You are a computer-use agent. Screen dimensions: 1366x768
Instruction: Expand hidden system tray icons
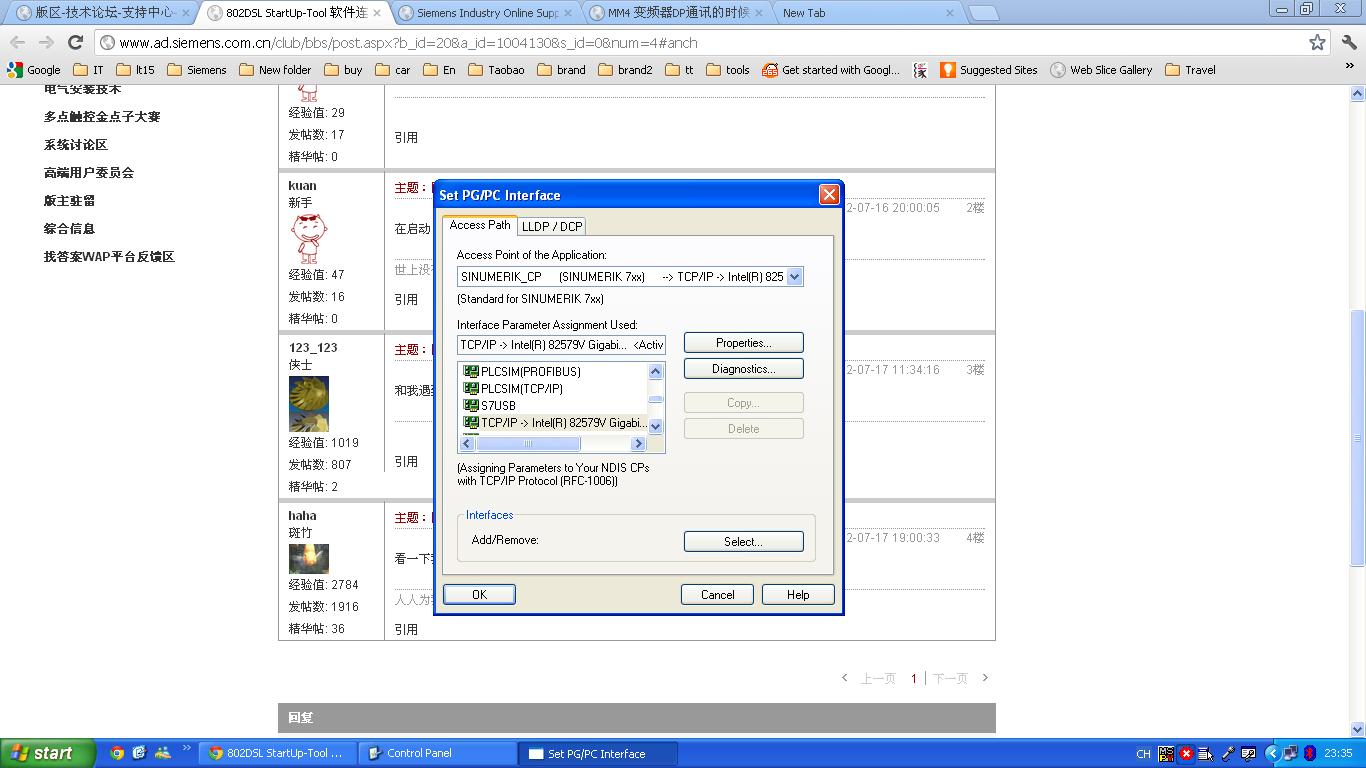[x=1272, y=753]
